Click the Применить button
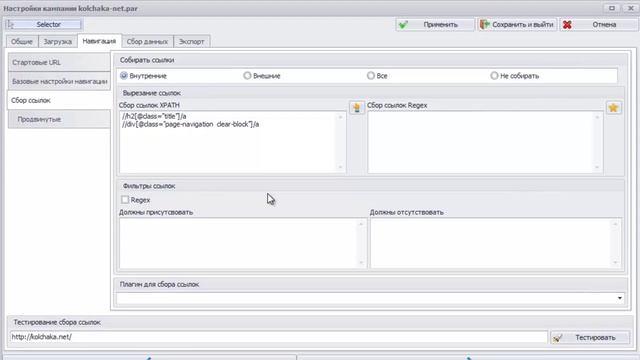The height and width of the screenshot is (360, 640). tap(435, 24)
